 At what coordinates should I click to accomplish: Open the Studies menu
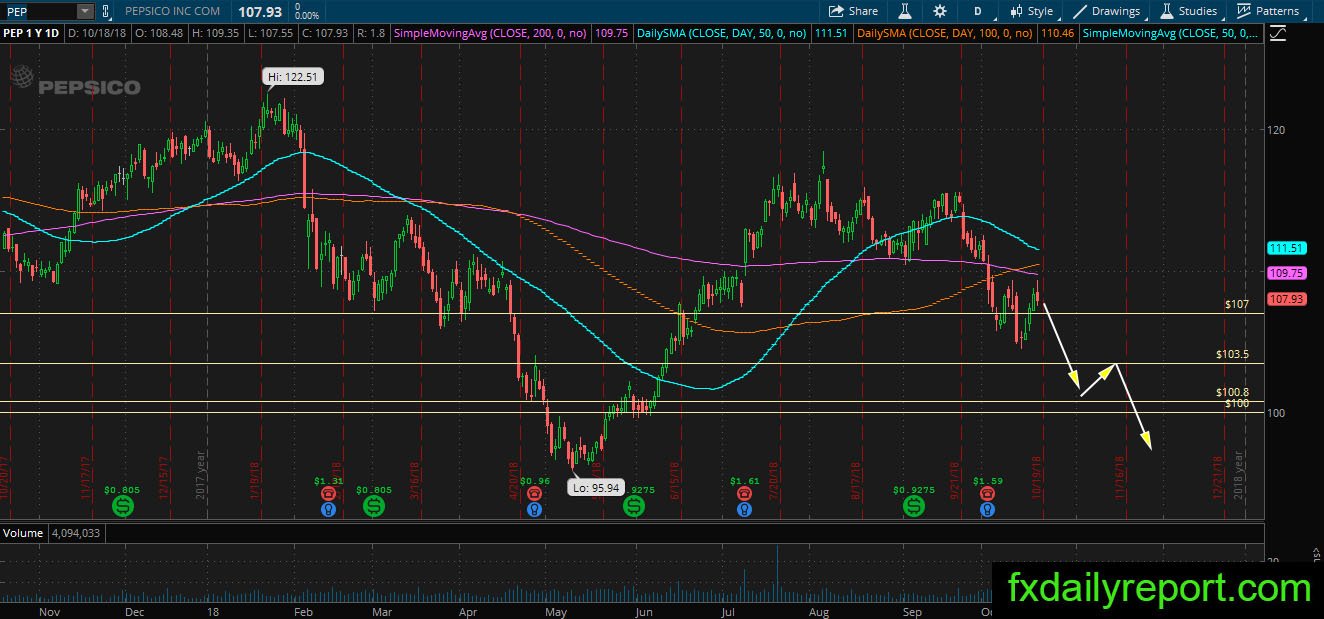1189,11
